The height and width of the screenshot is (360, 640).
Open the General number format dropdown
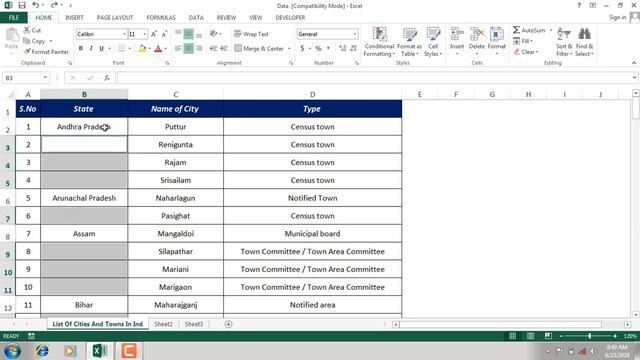355,34
